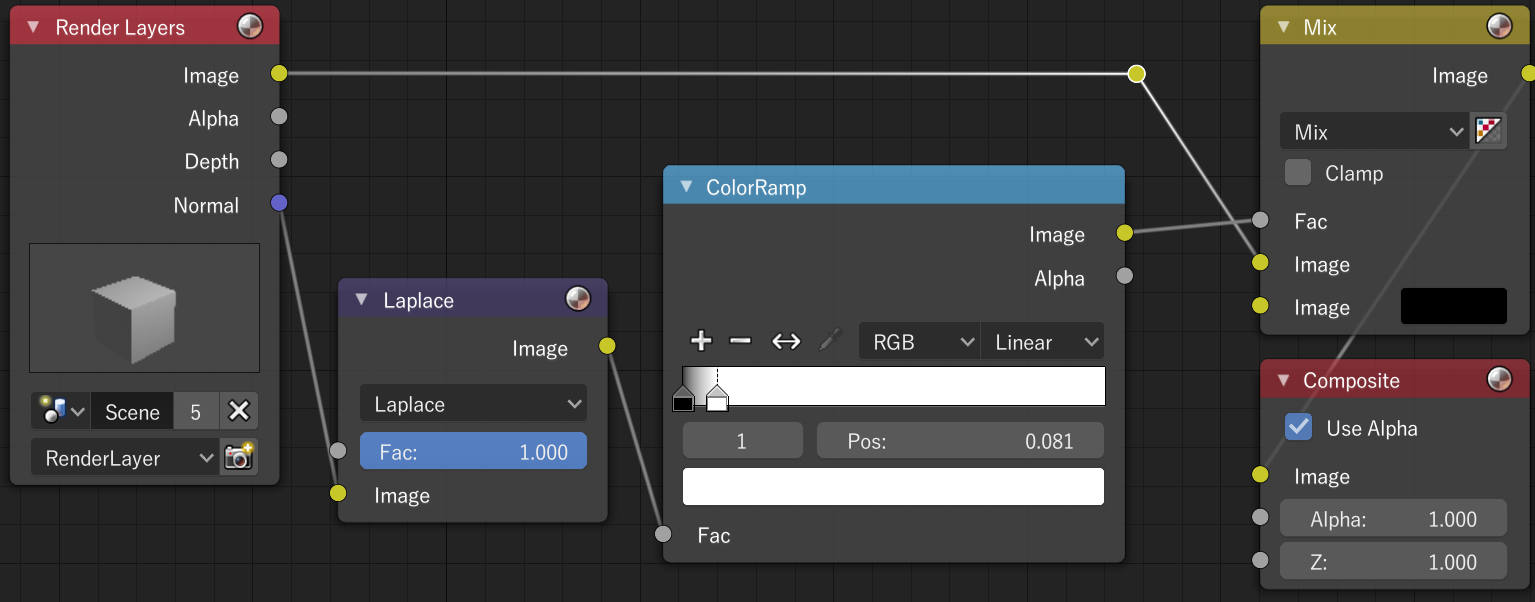Click Laplace Image input socket
Image resolution: width=1535 pixels, height=602 pixels.
point(338,493)
